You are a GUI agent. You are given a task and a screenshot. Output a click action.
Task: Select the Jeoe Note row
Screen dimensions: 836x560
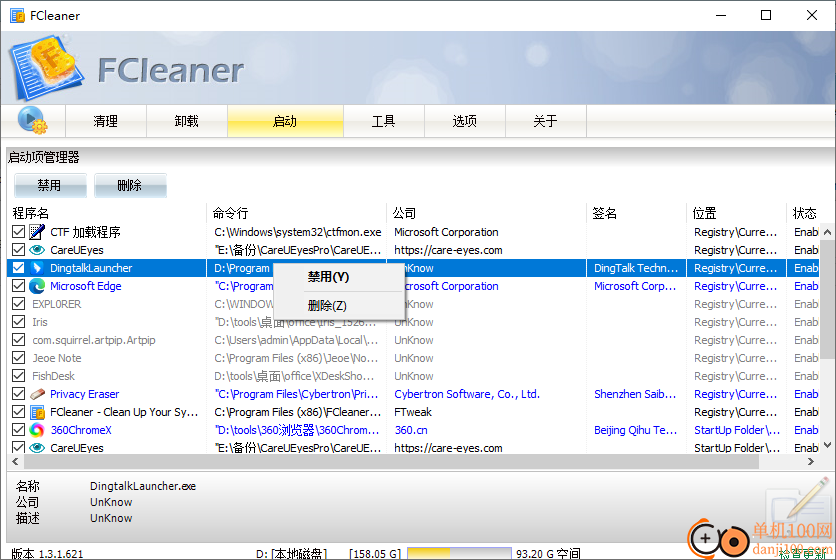coord(413,358)
